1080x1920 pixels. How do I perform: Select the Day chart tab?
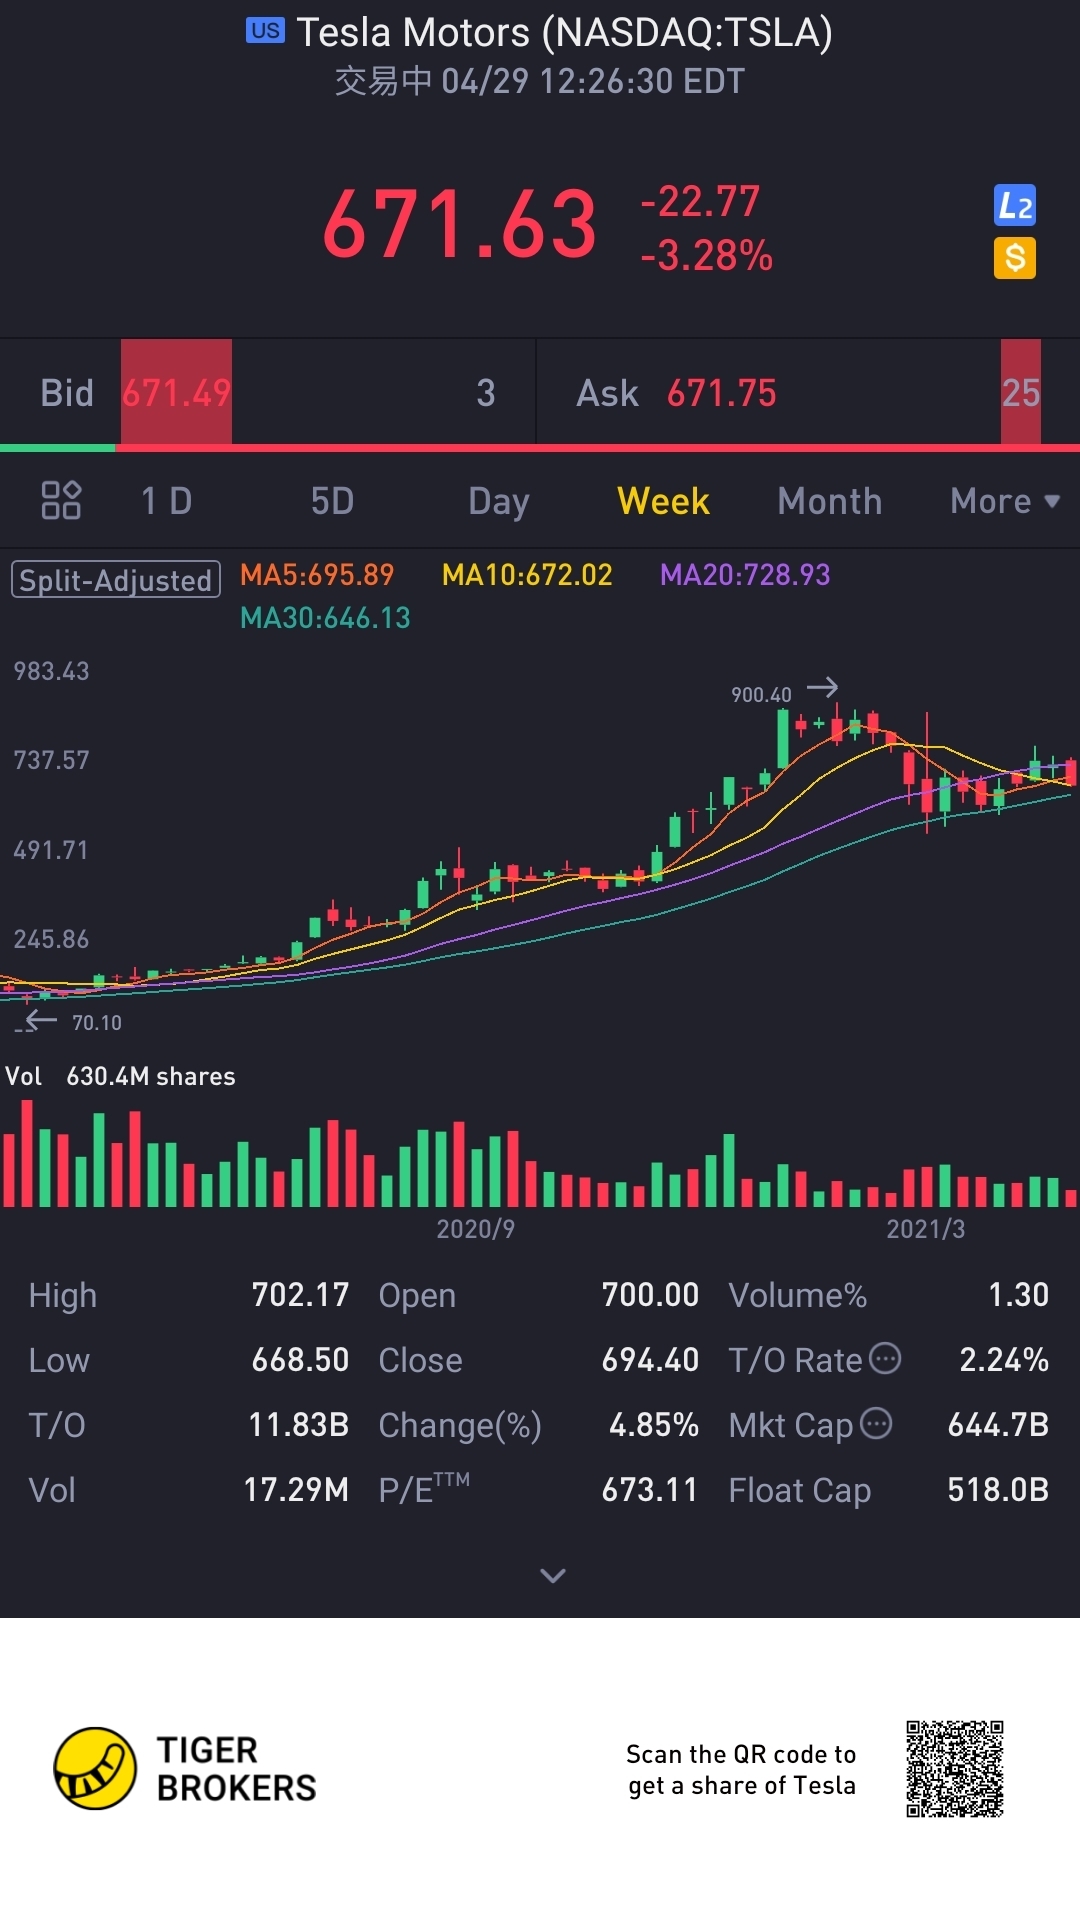click(498, 502)
